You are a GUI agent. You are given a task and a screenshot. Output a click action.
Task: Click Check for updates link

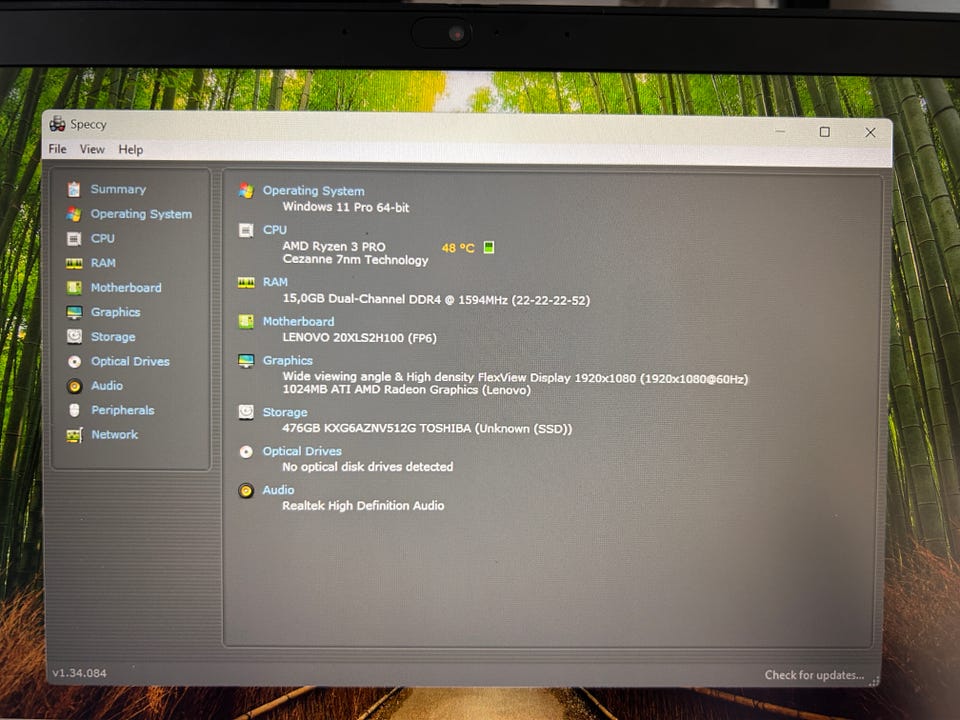(x=814, y=675)
